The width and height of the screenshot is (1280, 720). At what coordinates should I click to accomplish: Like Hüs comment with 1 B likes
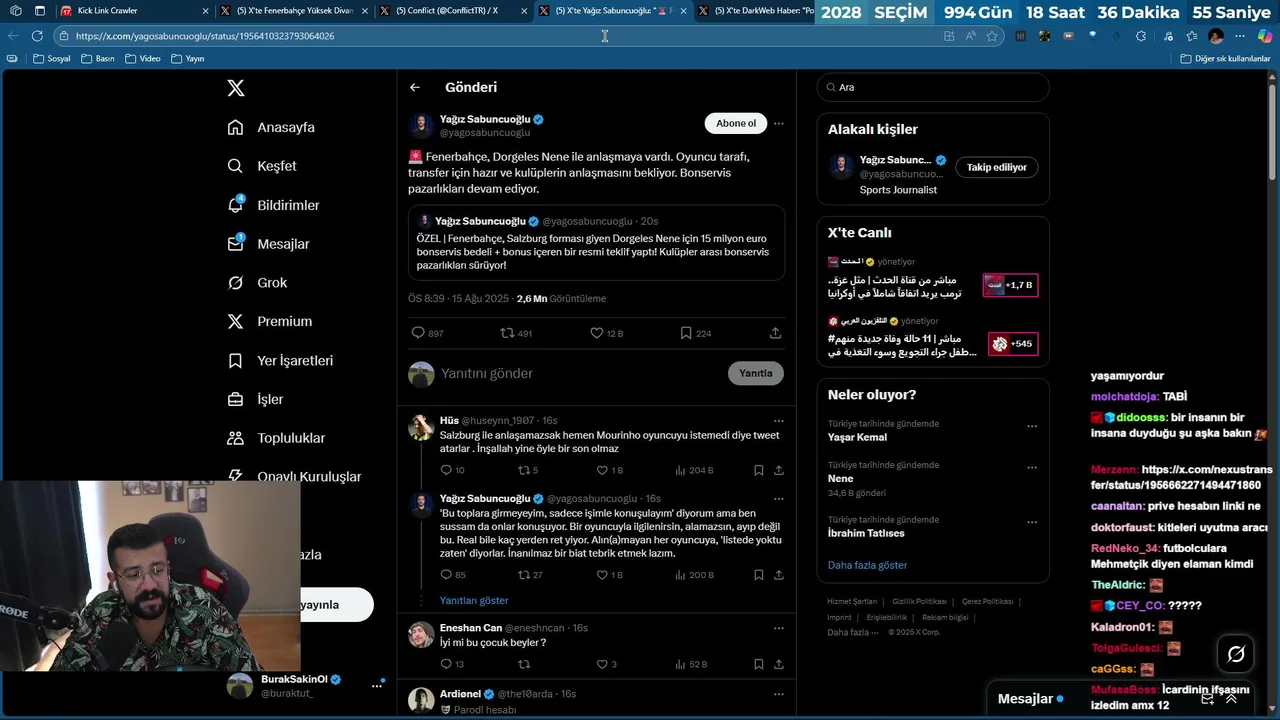[609, 470]
